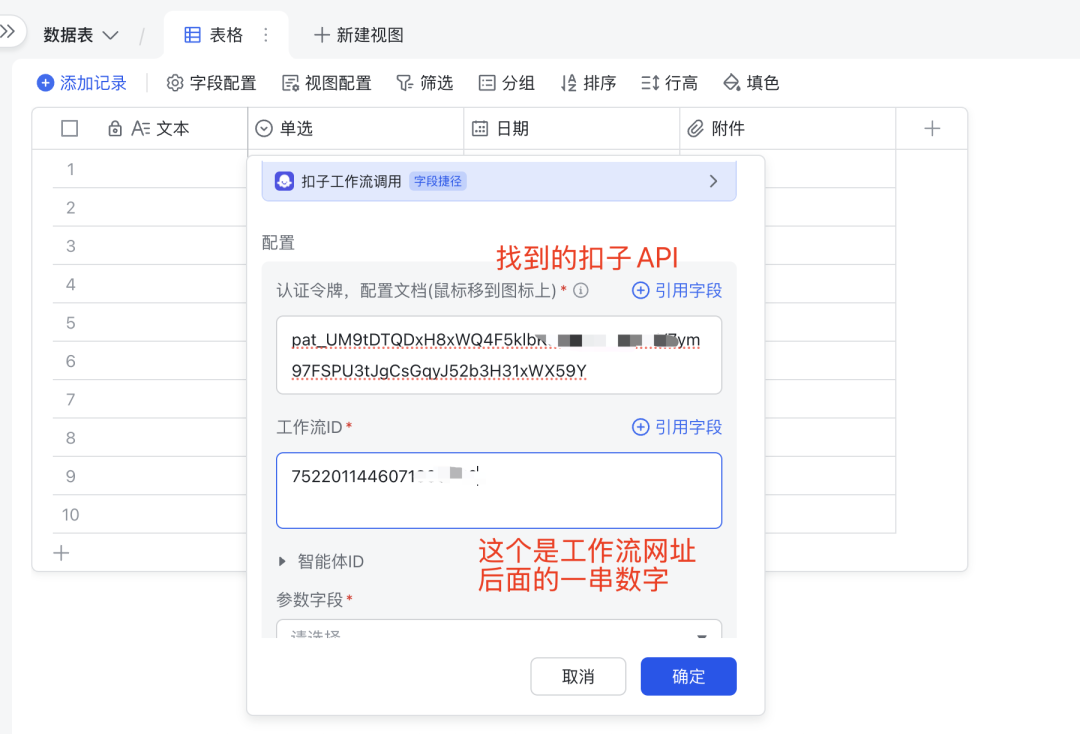Click the 单选 column header
Image resolution: width=1080 pixels, height=734 pixels.
(x=355, y=129)
